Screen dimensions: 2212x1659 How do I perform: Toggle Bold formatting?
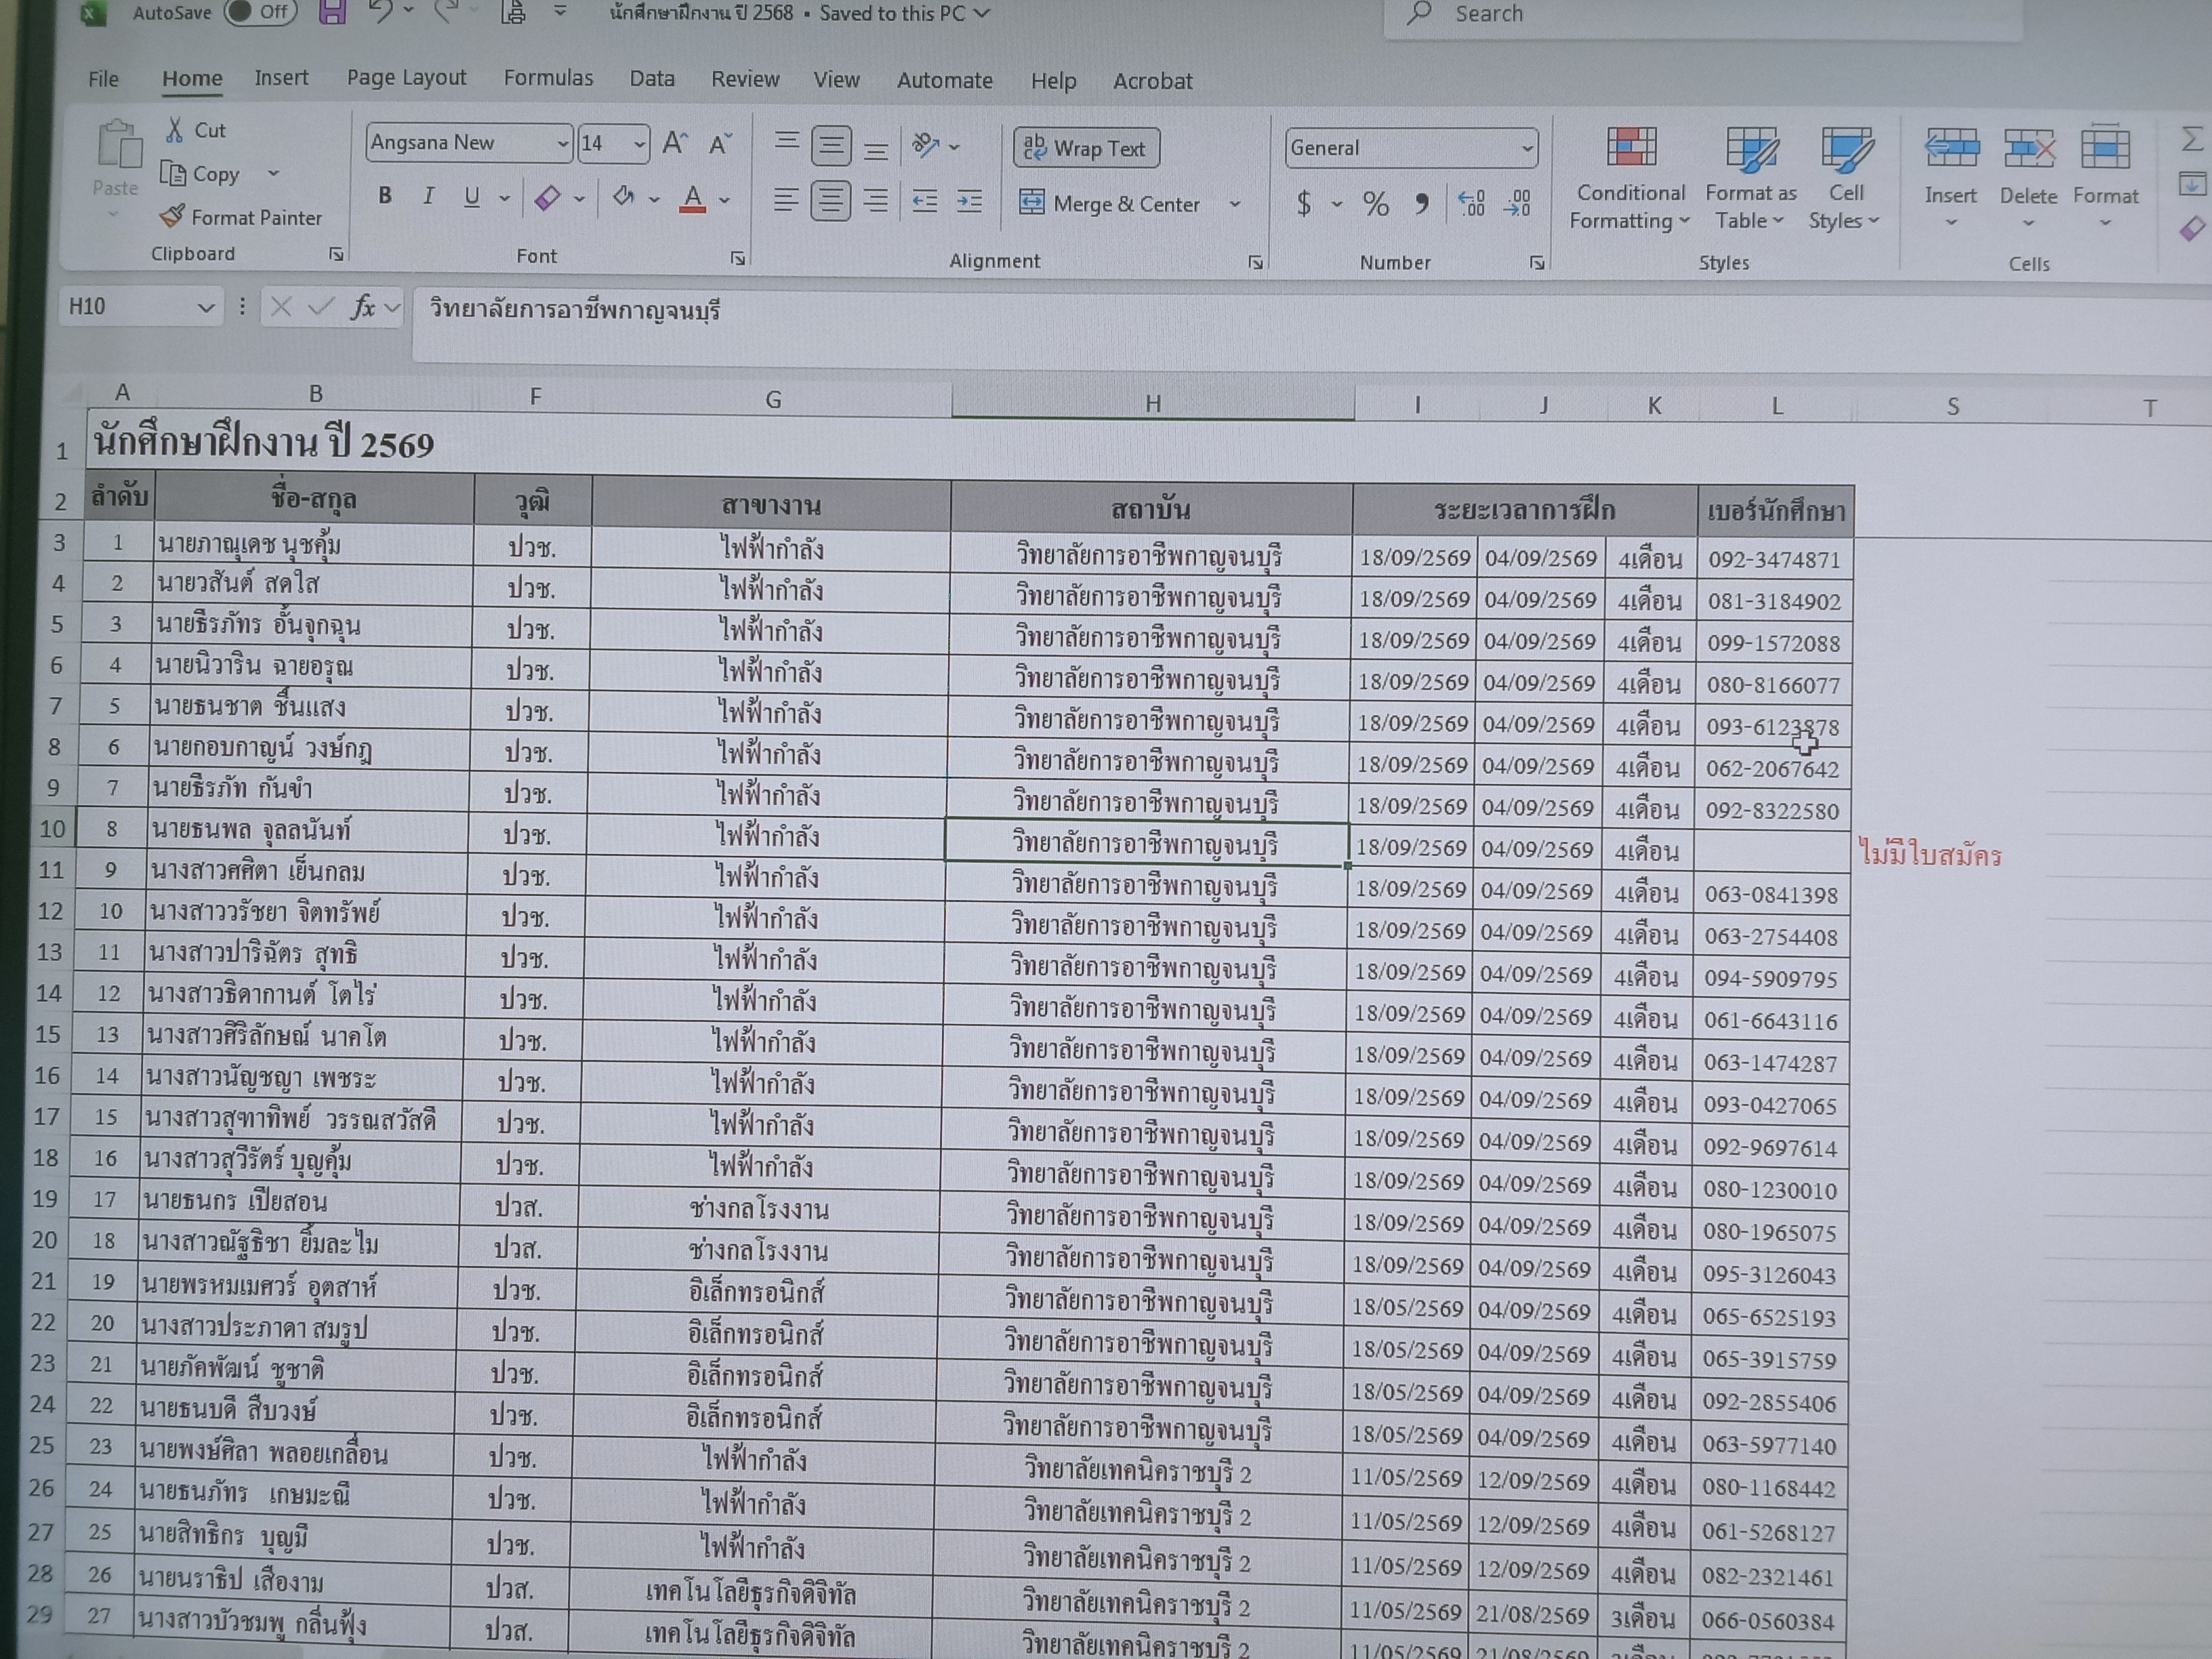tap(385, 196)
